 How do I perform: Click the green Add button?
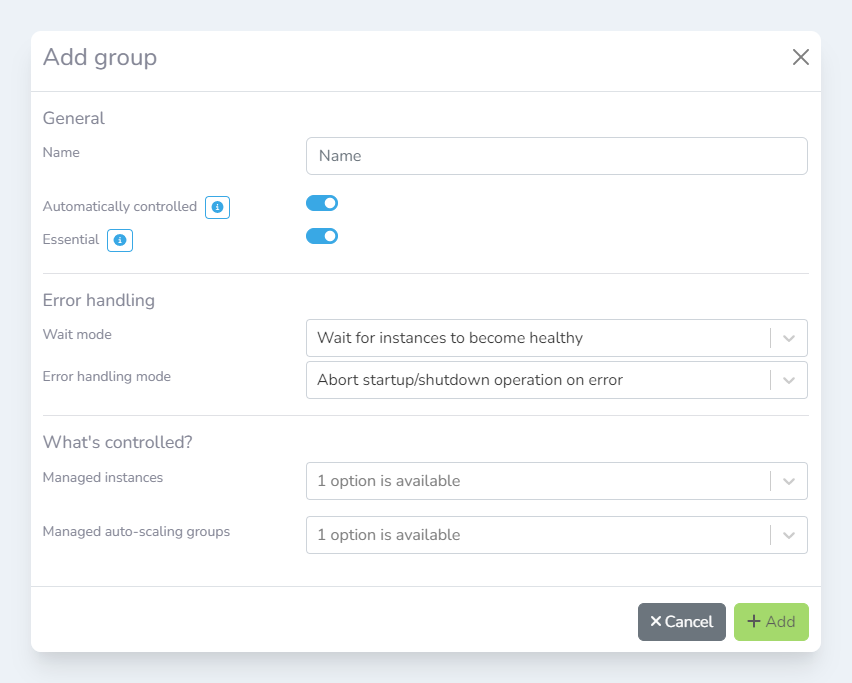pyautogui.click(x=771, y=622)
